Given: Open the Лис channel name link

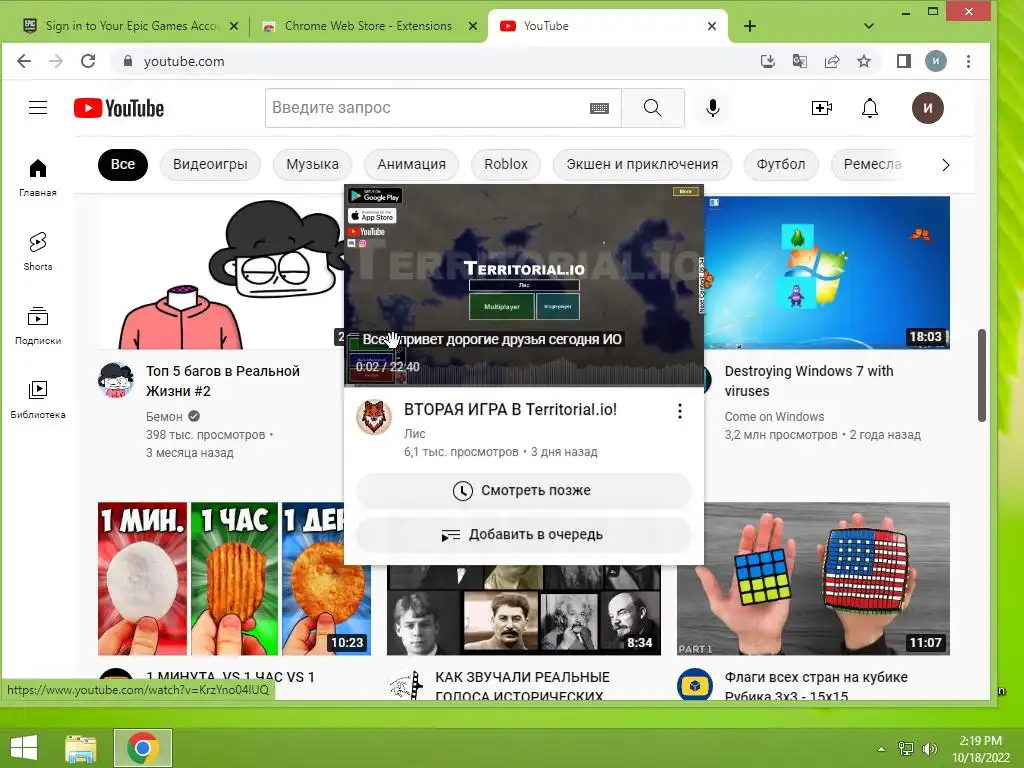Looking at the screenshot, I should [415, 434].
